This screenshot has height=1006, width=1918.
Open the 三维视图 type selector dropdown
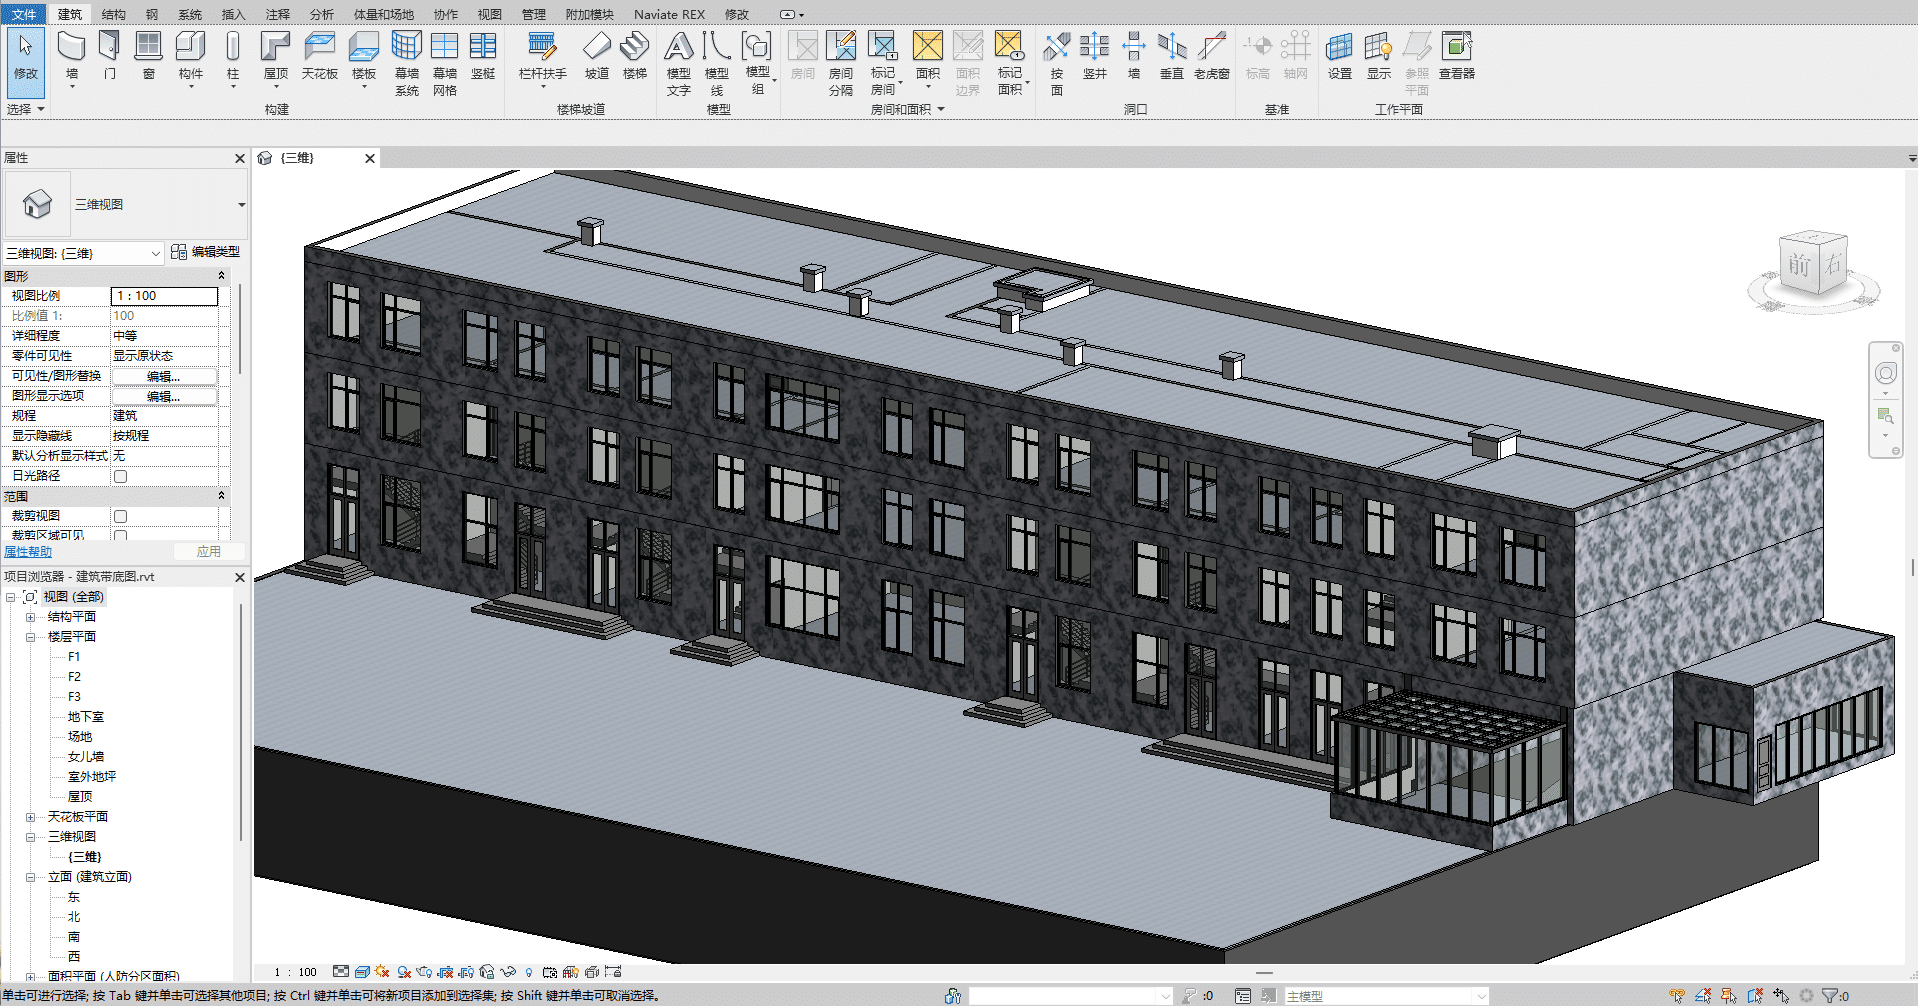click(x=241, y=205)
